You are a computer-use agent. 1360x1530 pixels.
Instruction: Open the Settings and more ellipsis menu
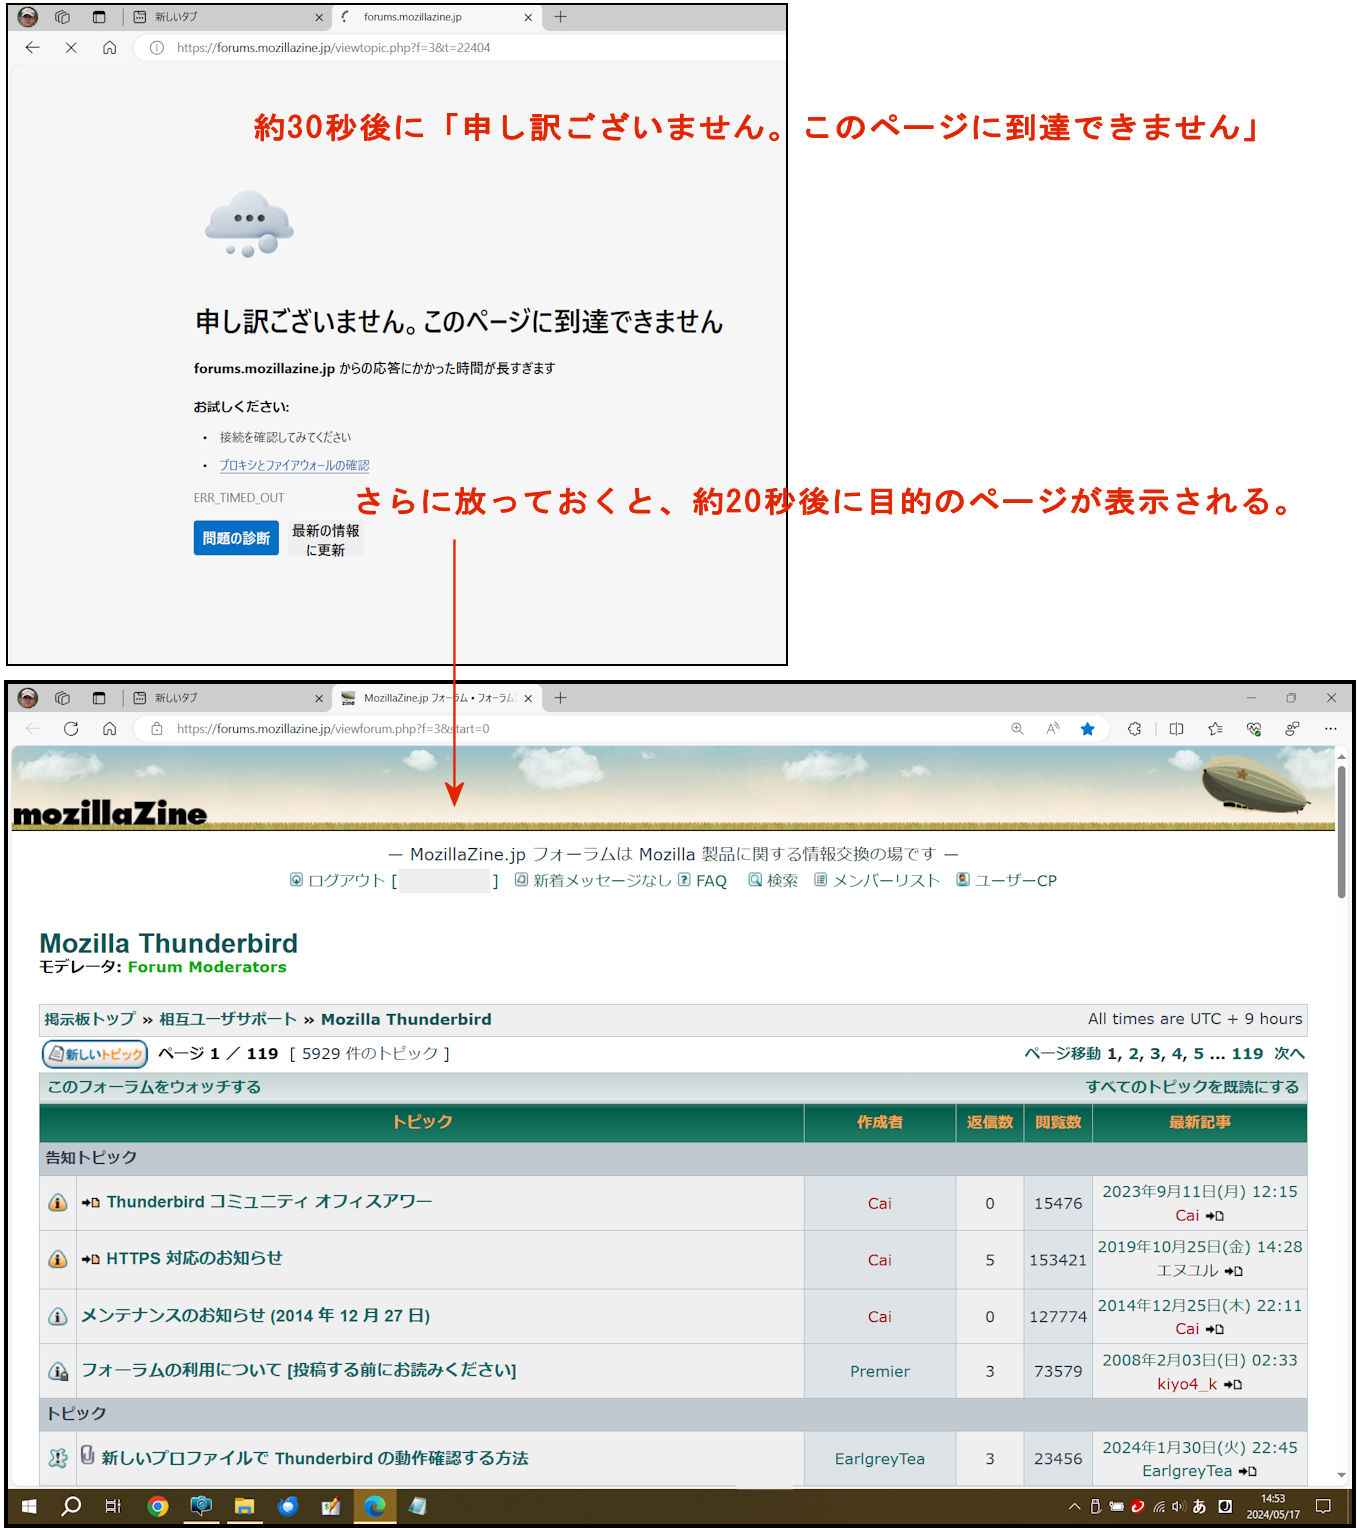[x=1330, y=729]
